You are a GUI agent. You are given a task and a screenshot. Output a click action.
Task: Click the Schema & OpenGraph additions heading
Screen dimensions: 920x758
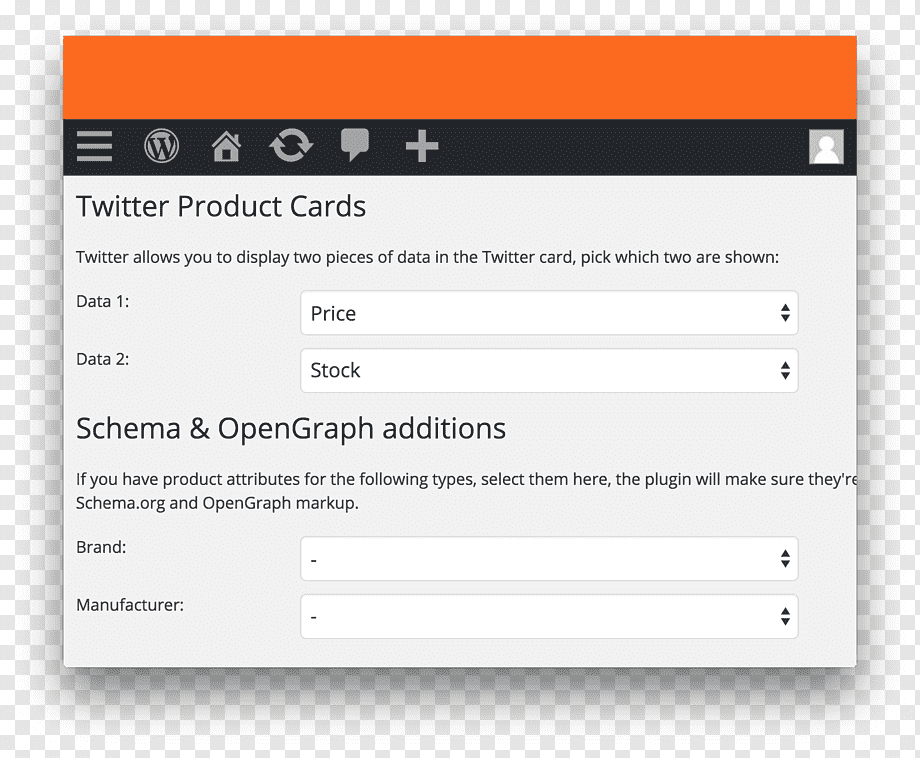pyautogui.click(x=291, y=429)
